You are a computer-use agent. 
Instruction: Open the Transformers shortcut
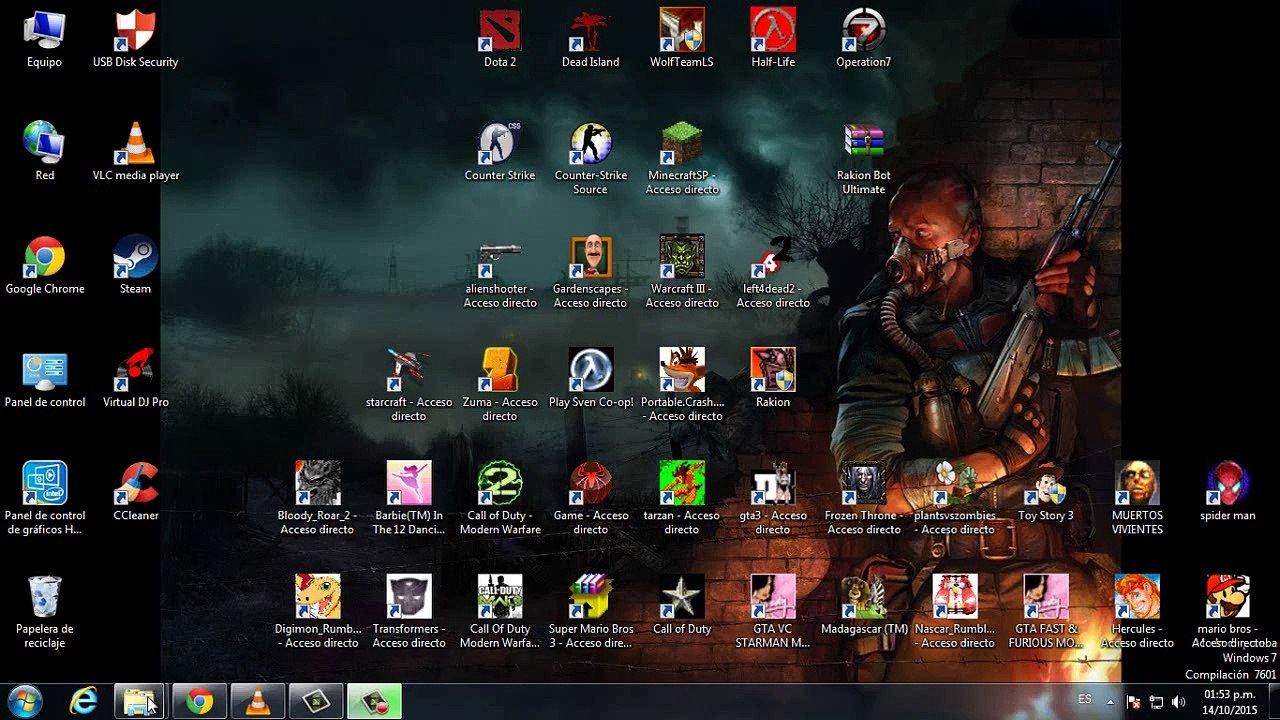tap(409, 612)
